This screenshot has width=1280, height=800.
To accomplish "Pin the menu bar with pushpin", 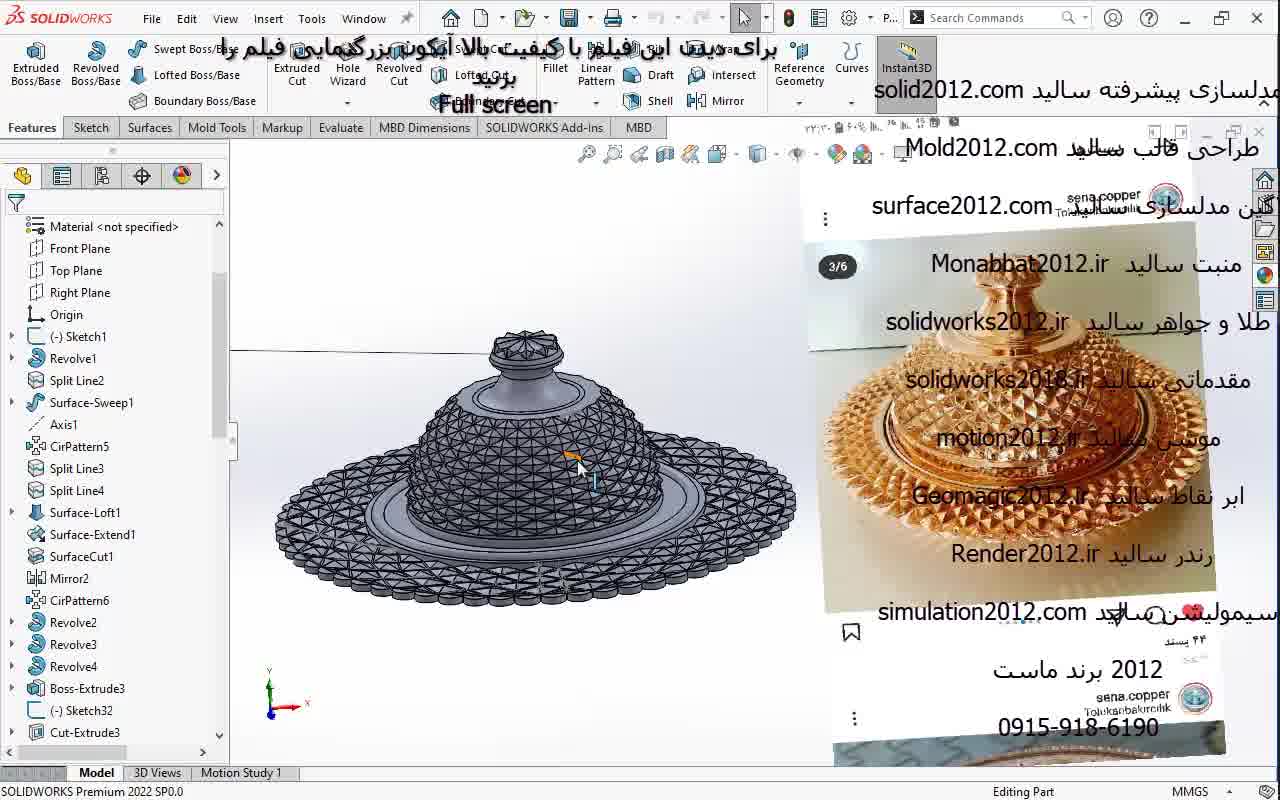I will coord(406,18).
